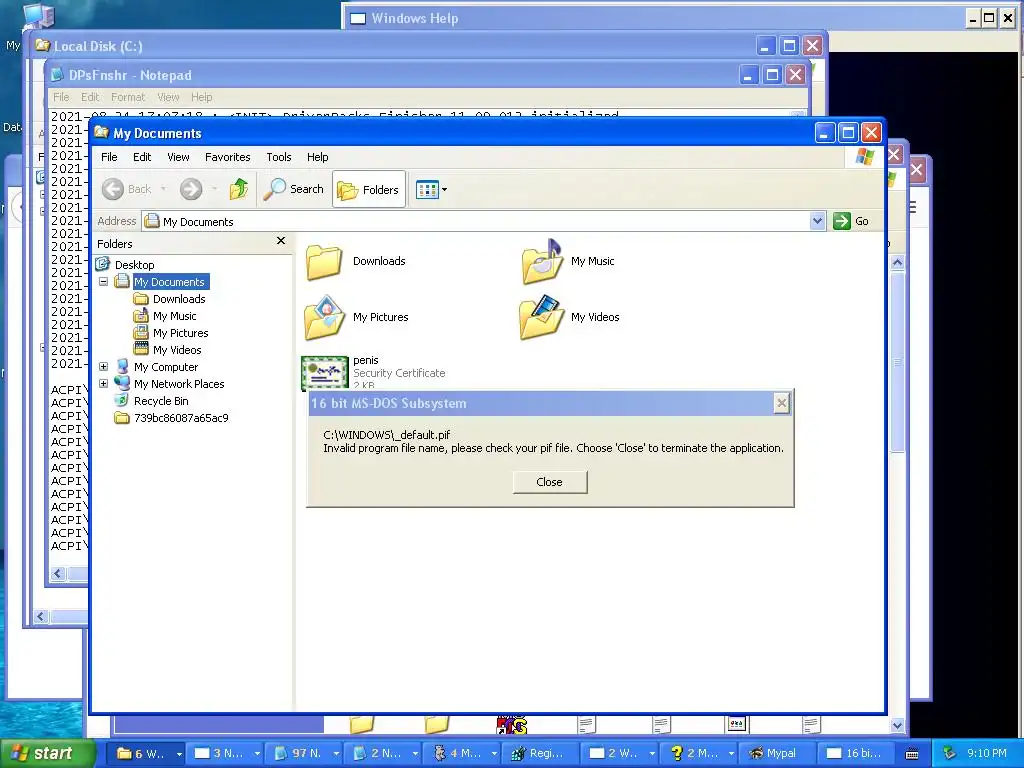Click the Forward arrow in My Documents toolbar
The image size is (1024, 768).
(x=191, y=189)
